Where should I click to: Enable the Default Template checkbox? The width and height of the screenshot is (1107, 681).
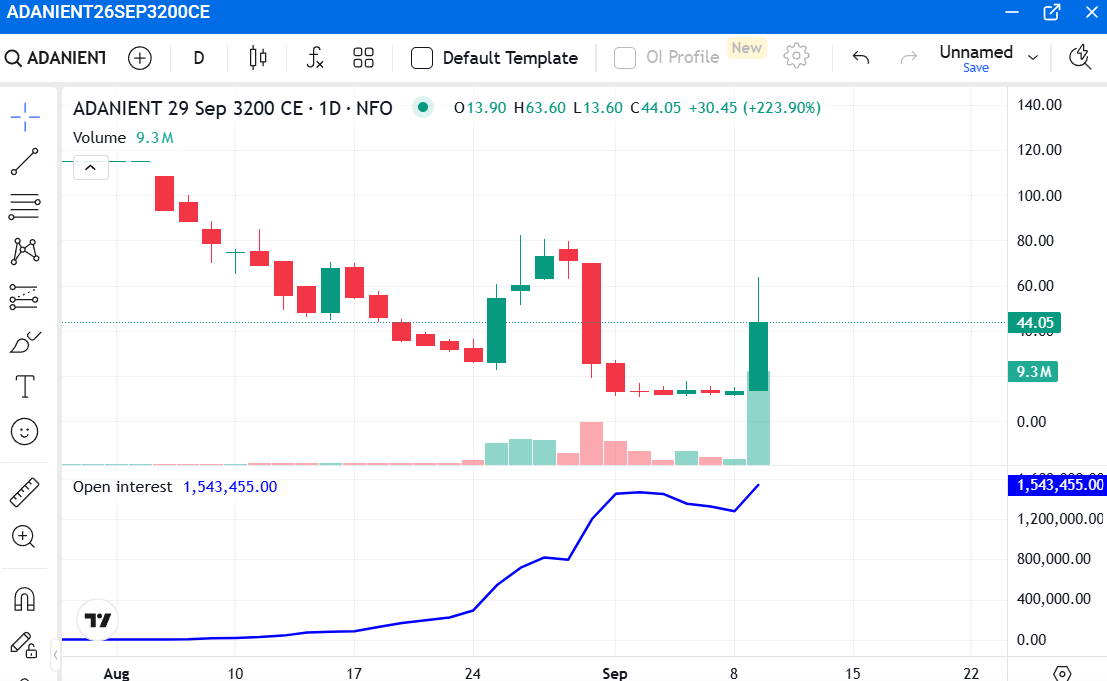pyautogui.click(x=421, y=58)
